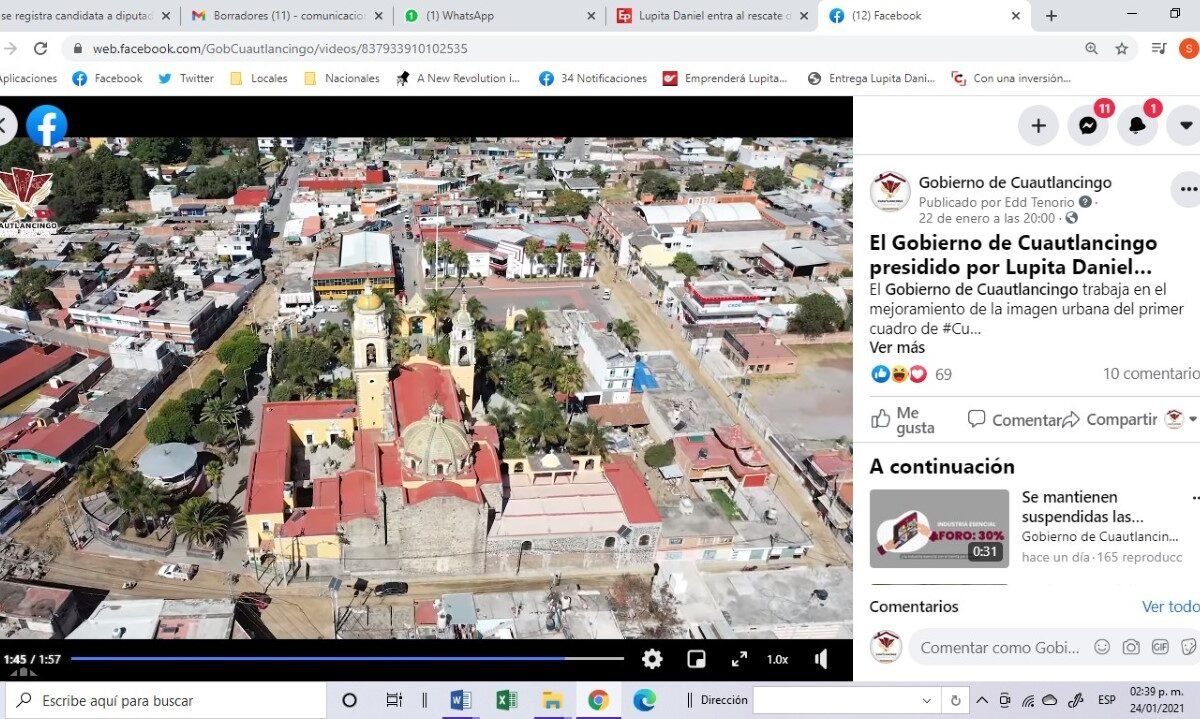The width and height of the screenshot is (1200, 719).
Task: Open File Explorer from the taskbar
Action: coord(552,700)
